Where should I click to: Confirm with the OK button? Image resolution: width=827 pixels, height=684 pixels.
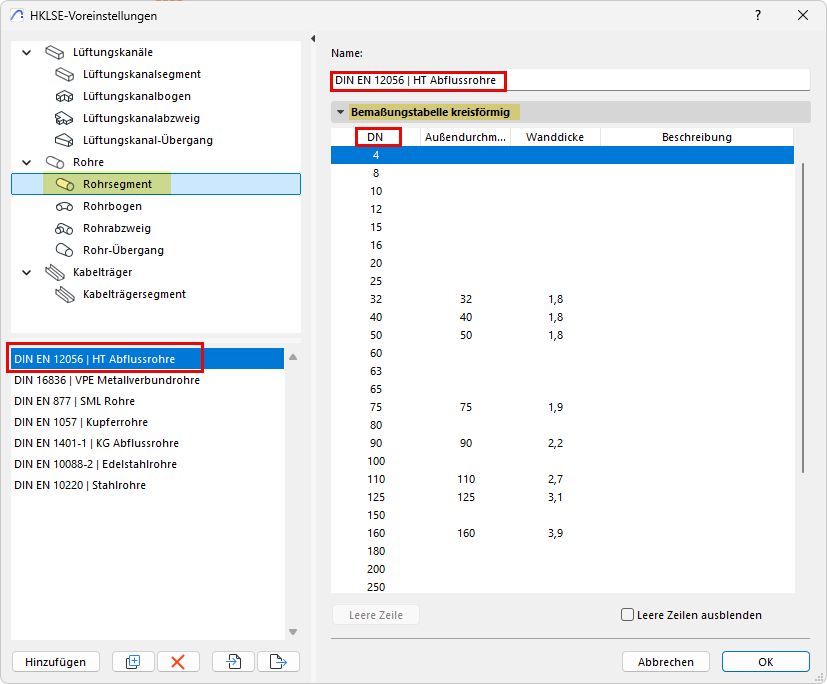(765, 661)
